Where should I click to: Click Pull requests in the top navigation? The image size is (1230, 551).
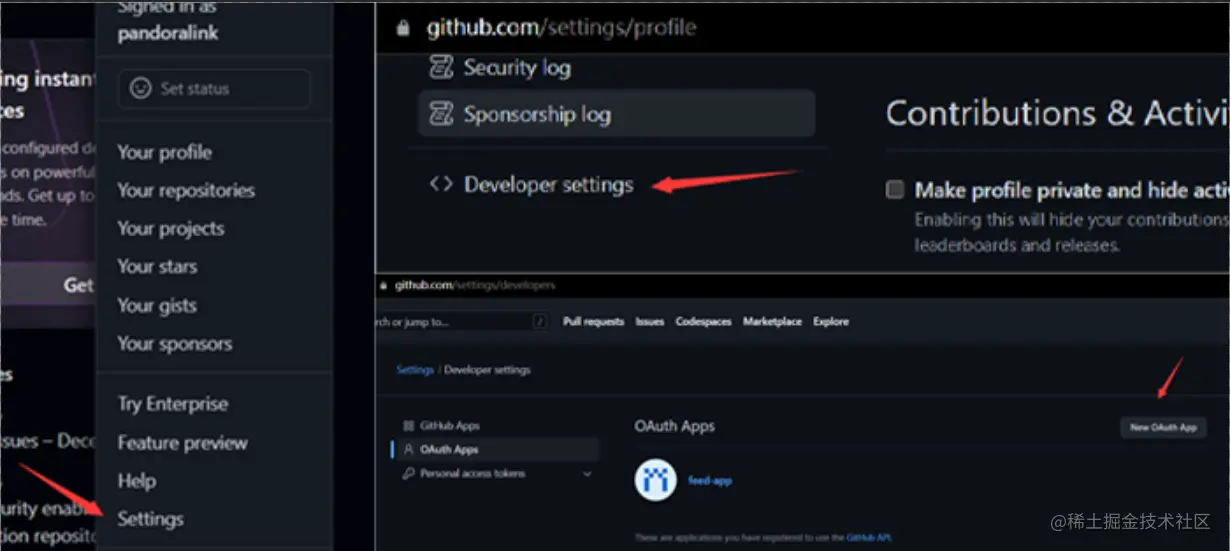pos(593,321)
